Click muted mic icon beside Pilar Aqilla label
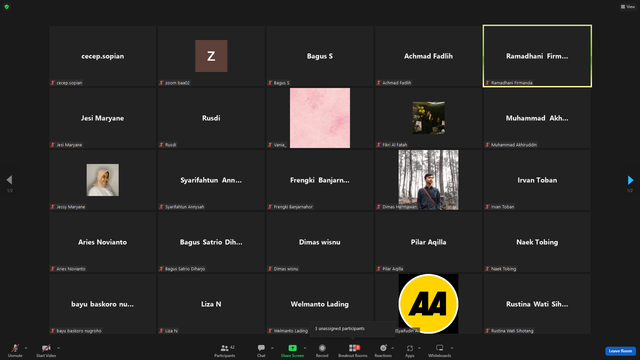This screenshot has width=640, height=360. [x=378, y=269]
